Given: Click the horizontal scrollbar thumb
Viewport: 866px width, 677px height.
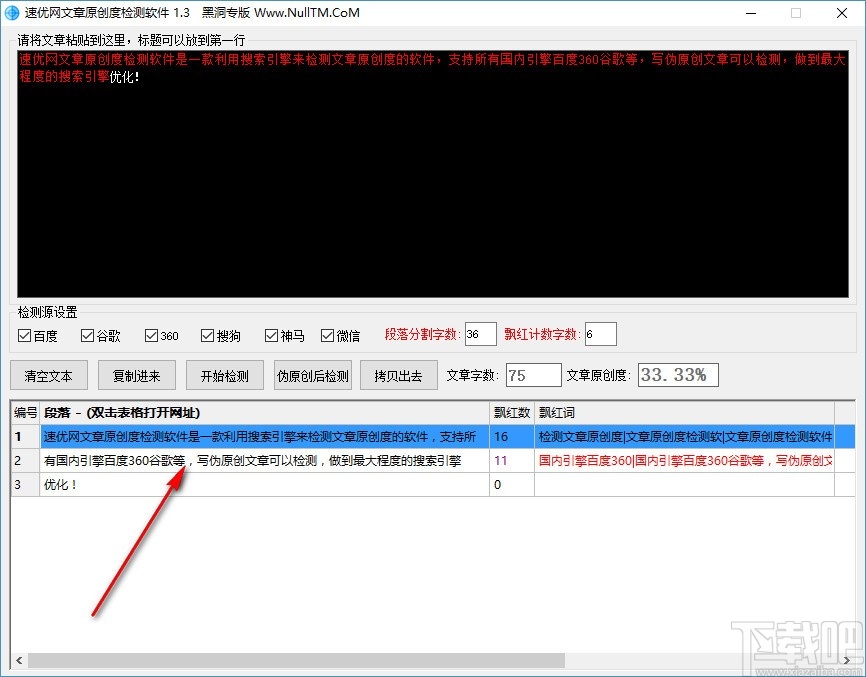Looking at the screenshot, I should pos(297,660).
